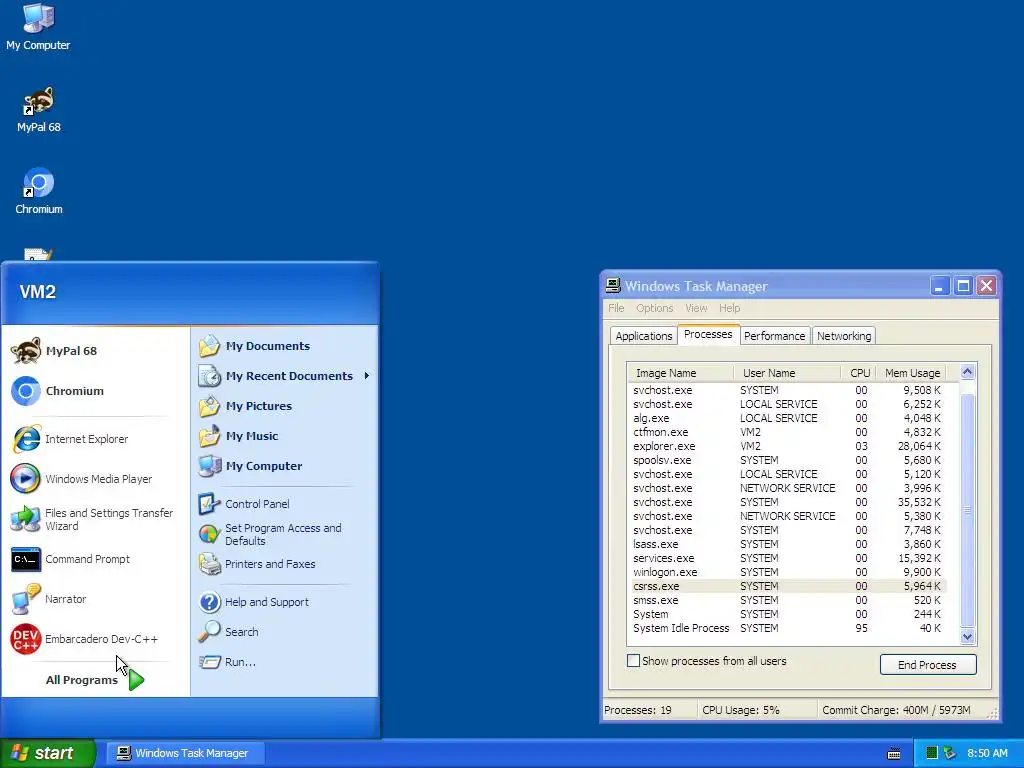Select ctfmon.exe process row
1024x768 pixels.
tap(788, 432)
